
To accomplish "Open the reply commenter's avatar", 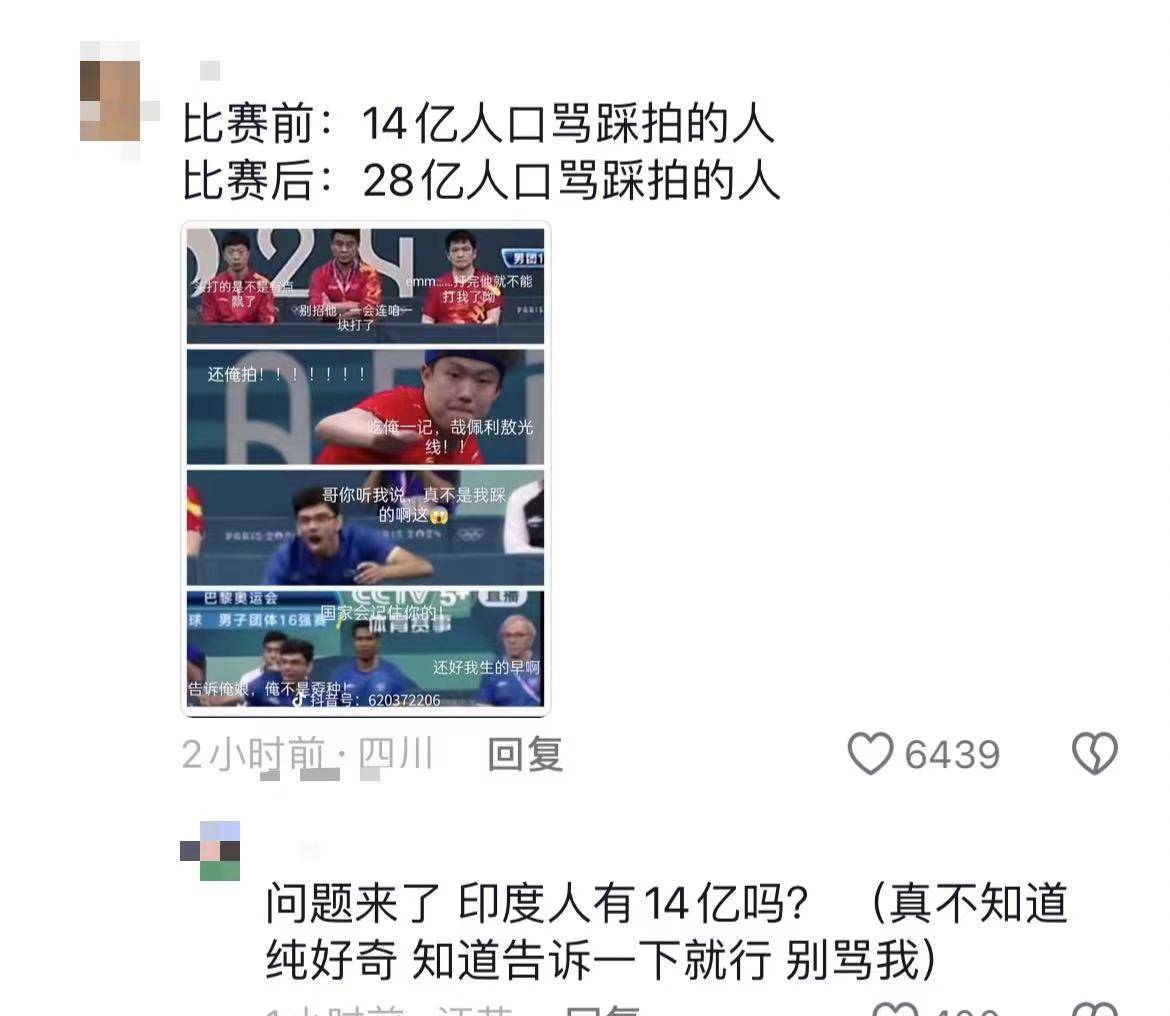I will (210, 851).
